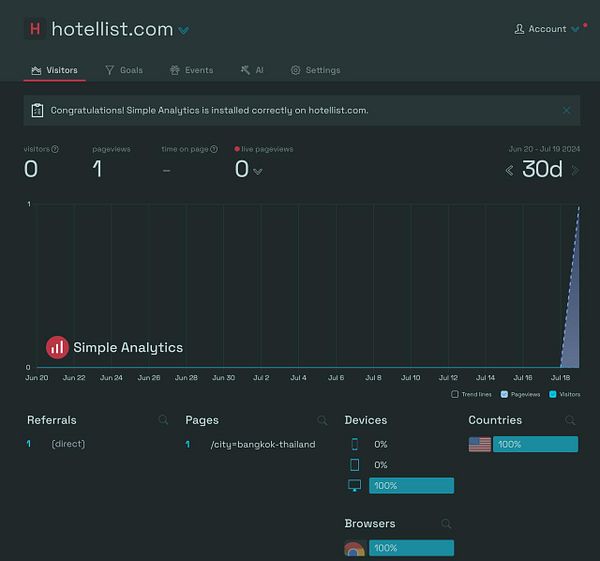
Task: Click the red H hotellist site logo
Action: click(35, 29)
